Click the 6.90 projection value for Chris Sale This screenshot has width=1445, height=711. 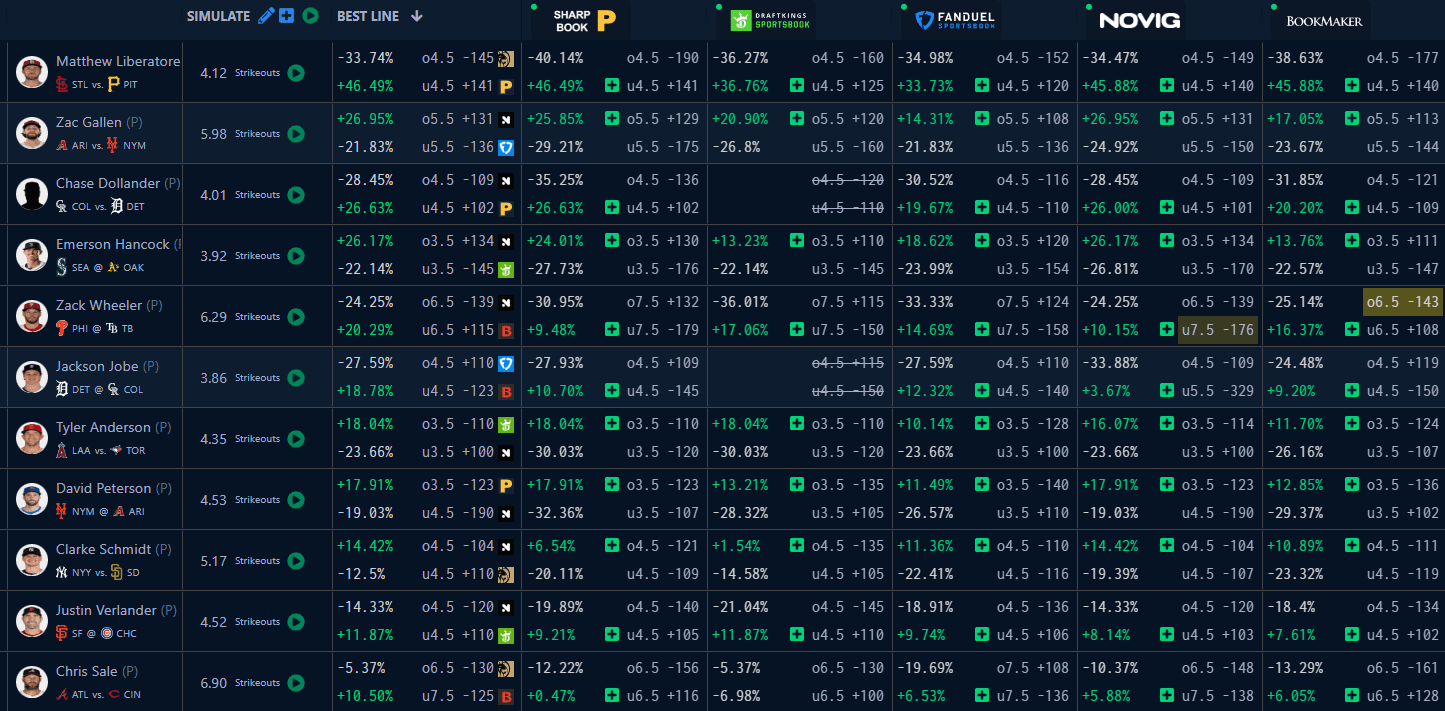click(214, 683)
